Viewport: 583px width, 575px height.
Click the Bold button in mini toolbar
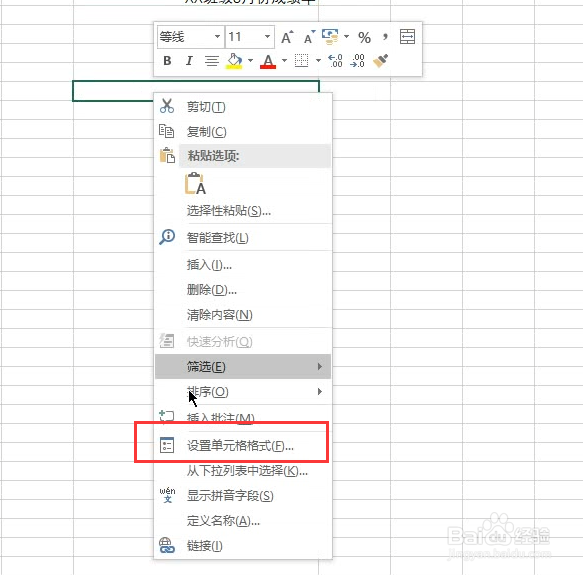click(167, 61)
